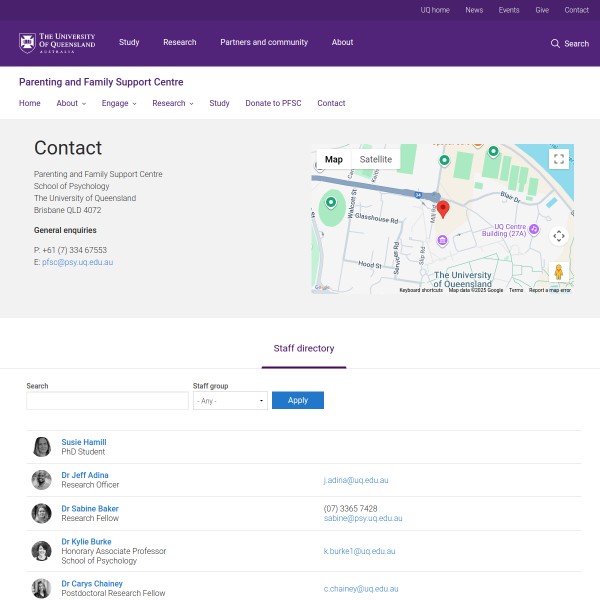Viewport: 600px width, 600px height.
Task: Click the Search magnifier icon
Action: tap(556, 44)
